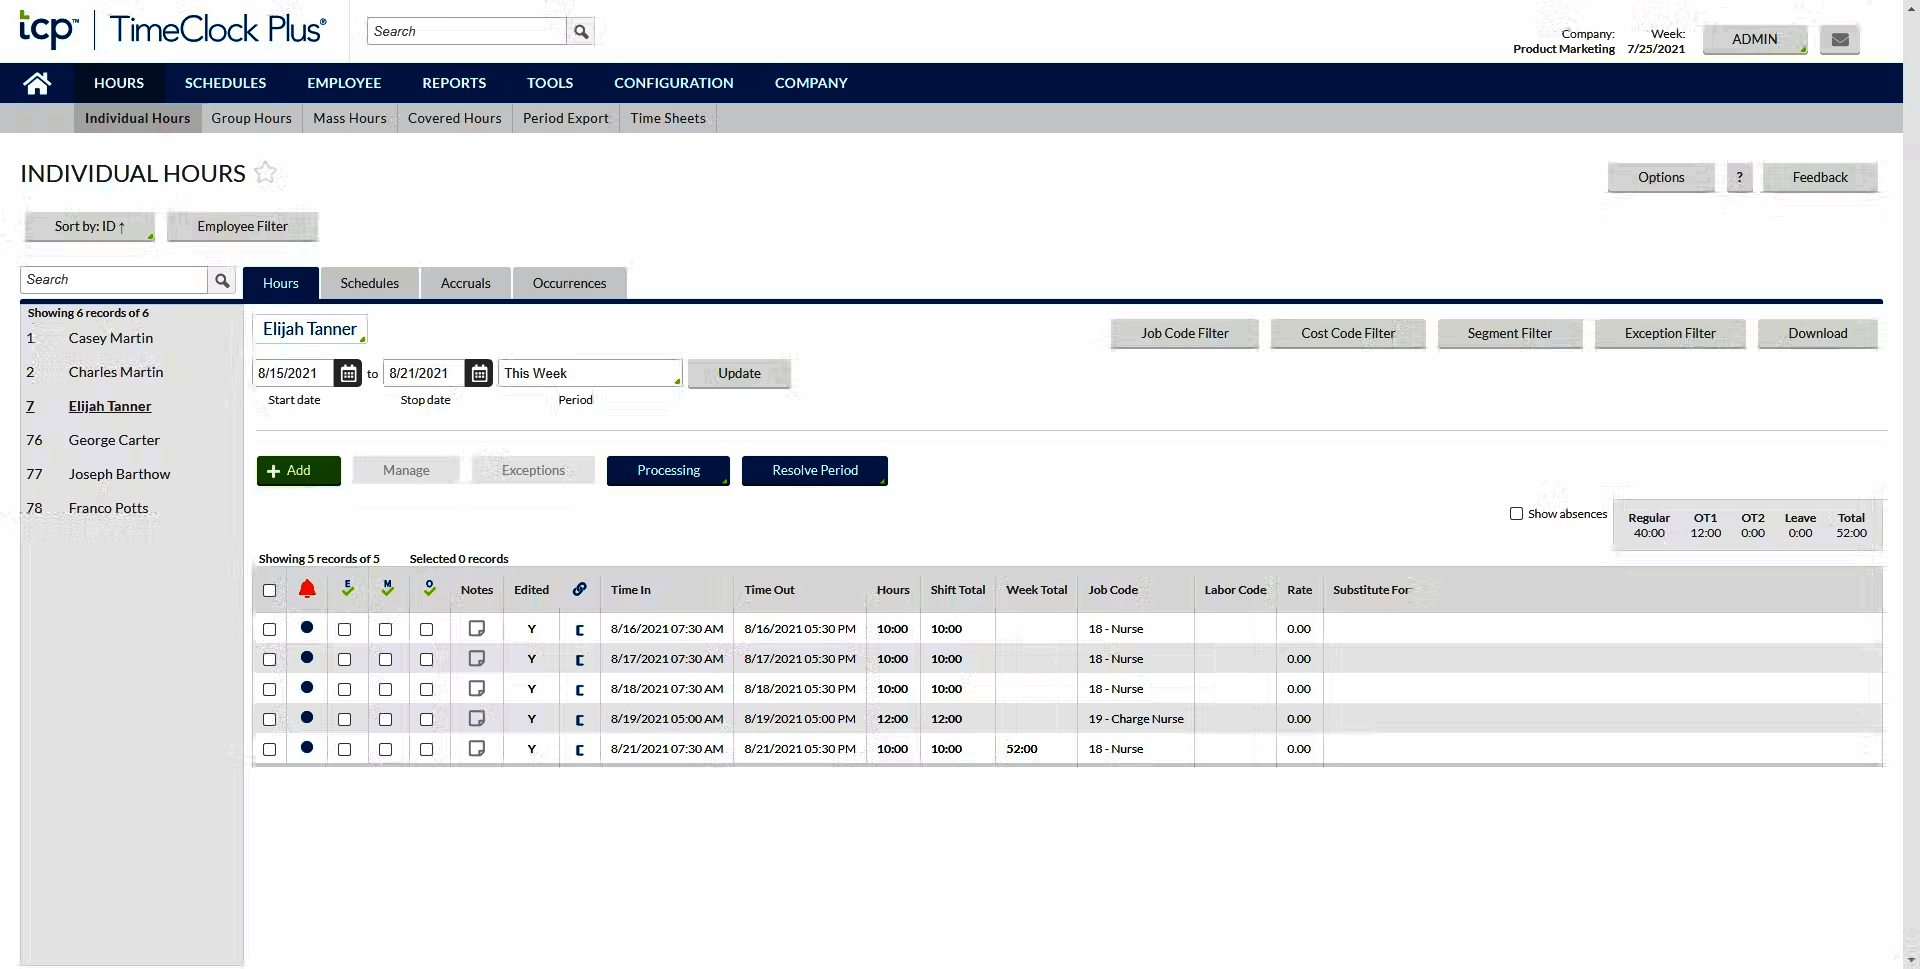Expand the Sort by: ID dropdown

(89, 227)
